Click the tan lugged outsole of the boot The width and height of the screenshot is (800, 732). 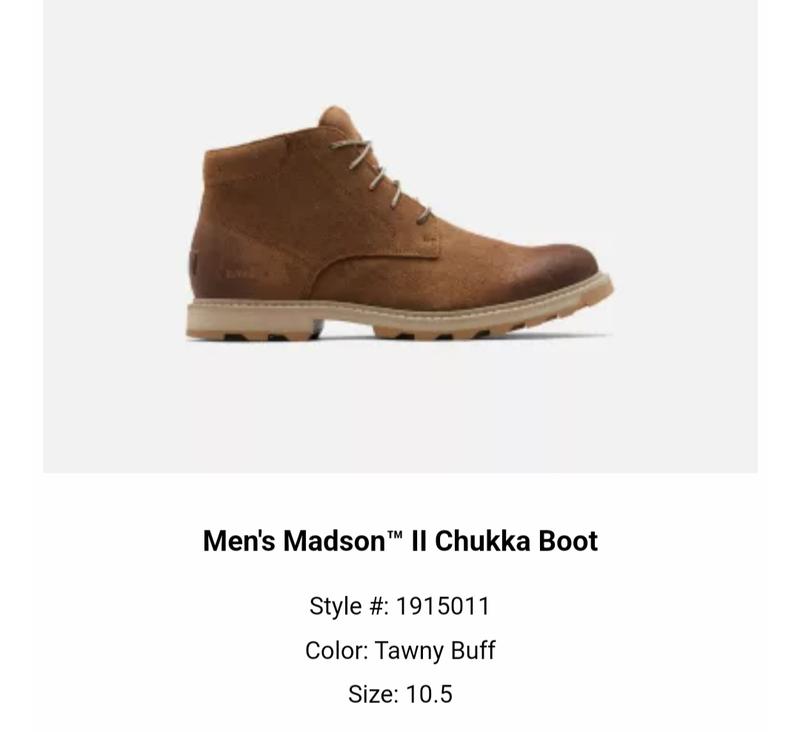click(x=399, y=320)
